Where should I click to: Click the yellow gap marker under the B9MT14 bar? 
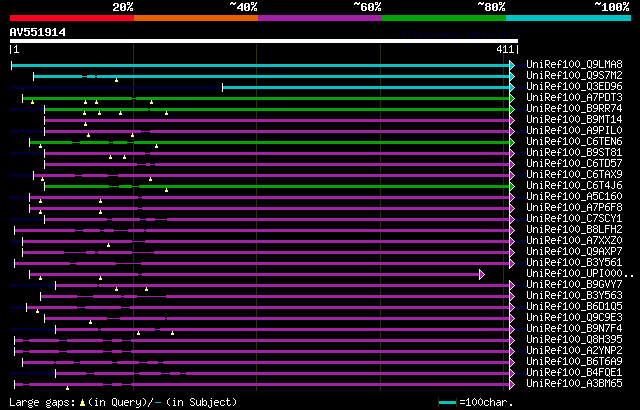click(x=85, y=124)
